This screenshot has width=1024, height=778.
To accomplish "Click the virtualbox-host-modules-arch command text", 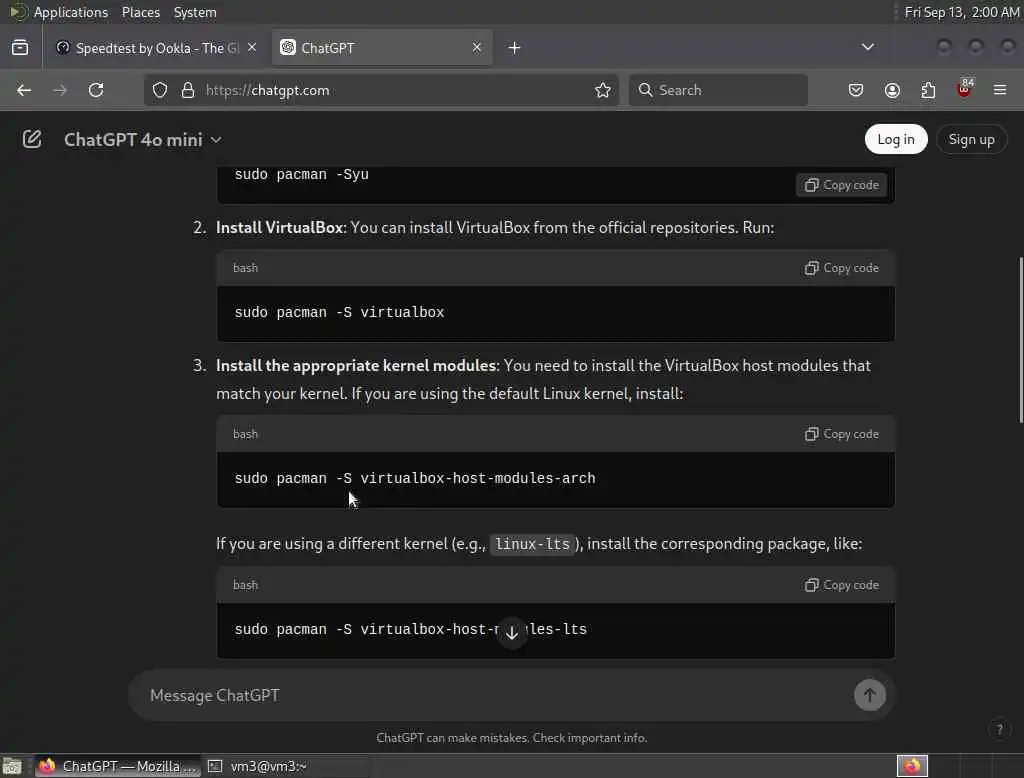I will click(415, 478).
